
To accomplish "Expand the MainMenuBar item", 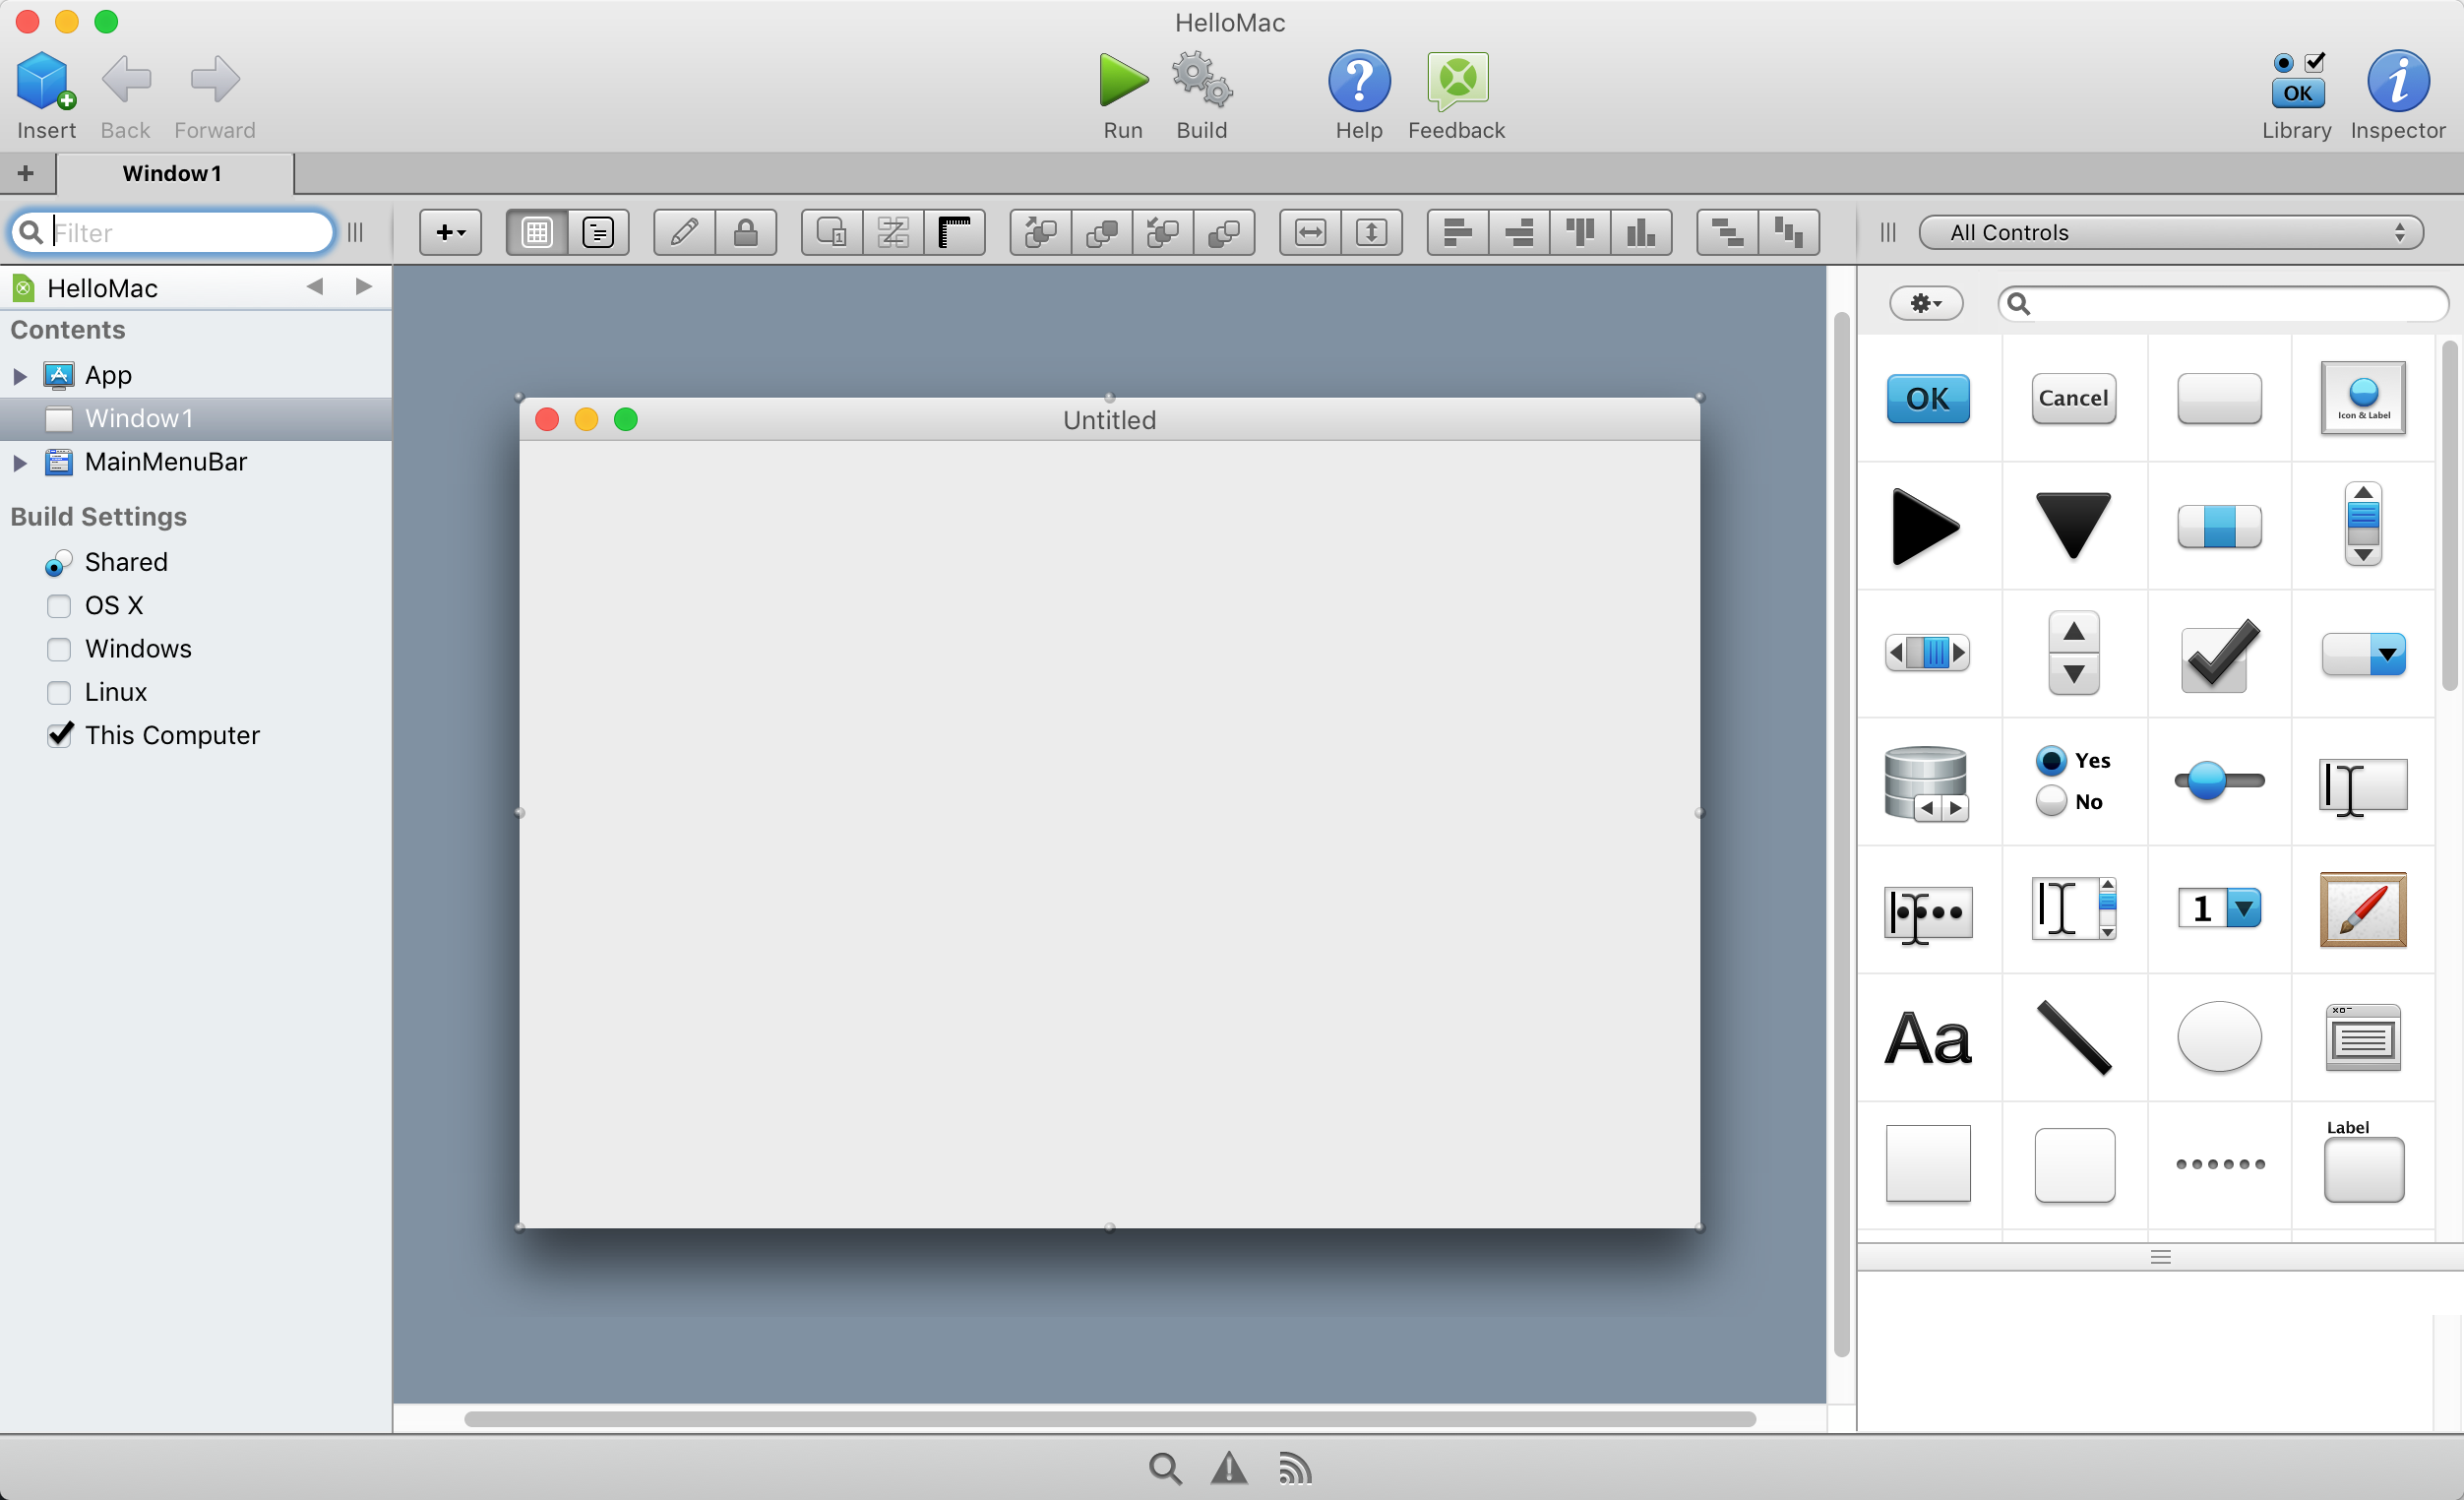I will tap(20, 460).
